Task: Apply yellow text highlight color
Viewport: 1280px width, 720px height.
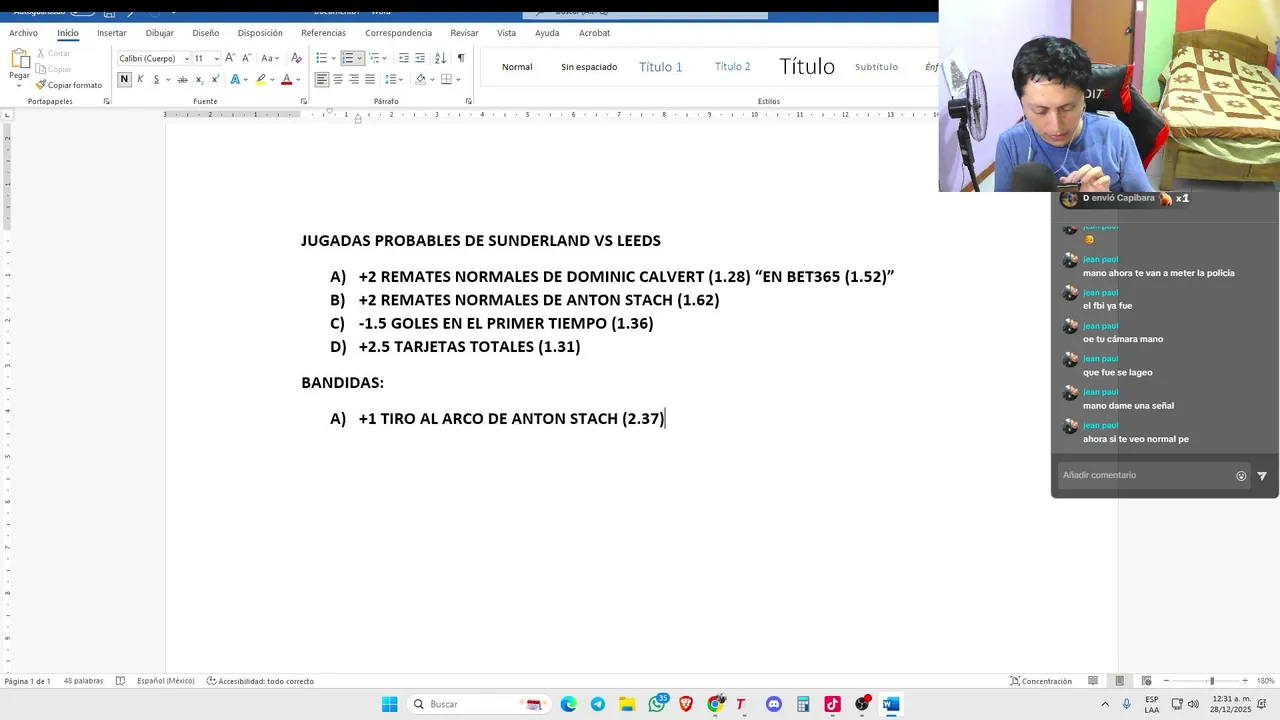Action: tap(261, 79)
